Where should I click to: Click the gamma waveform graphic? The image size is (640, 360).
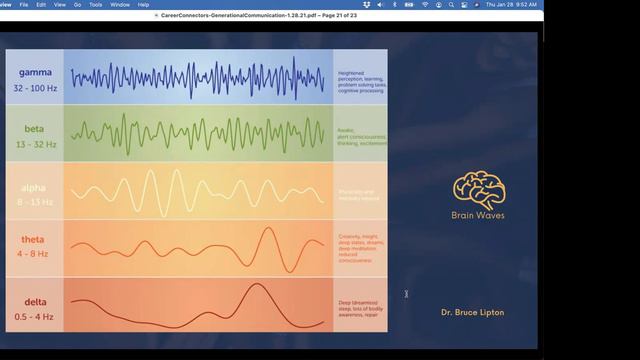[x=198, y=78]
